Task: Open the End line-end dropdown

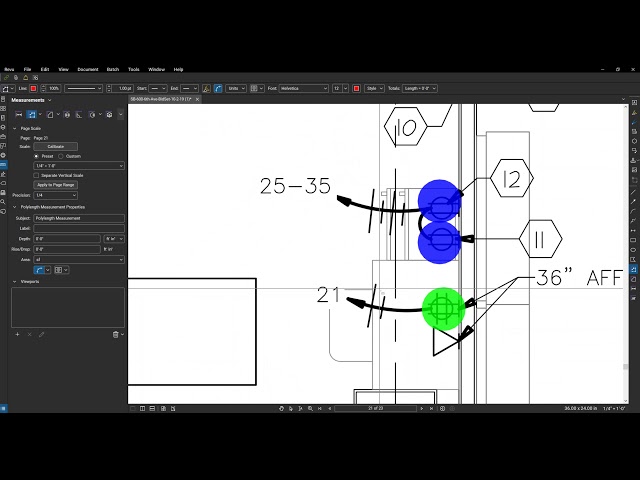Action: click(x=189, y=89)
